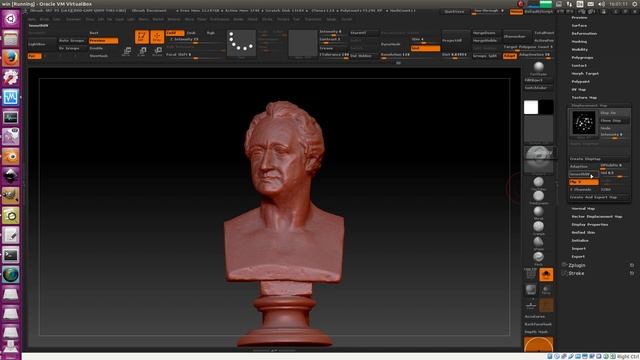Select the Scale transform icon

[142, 51]
